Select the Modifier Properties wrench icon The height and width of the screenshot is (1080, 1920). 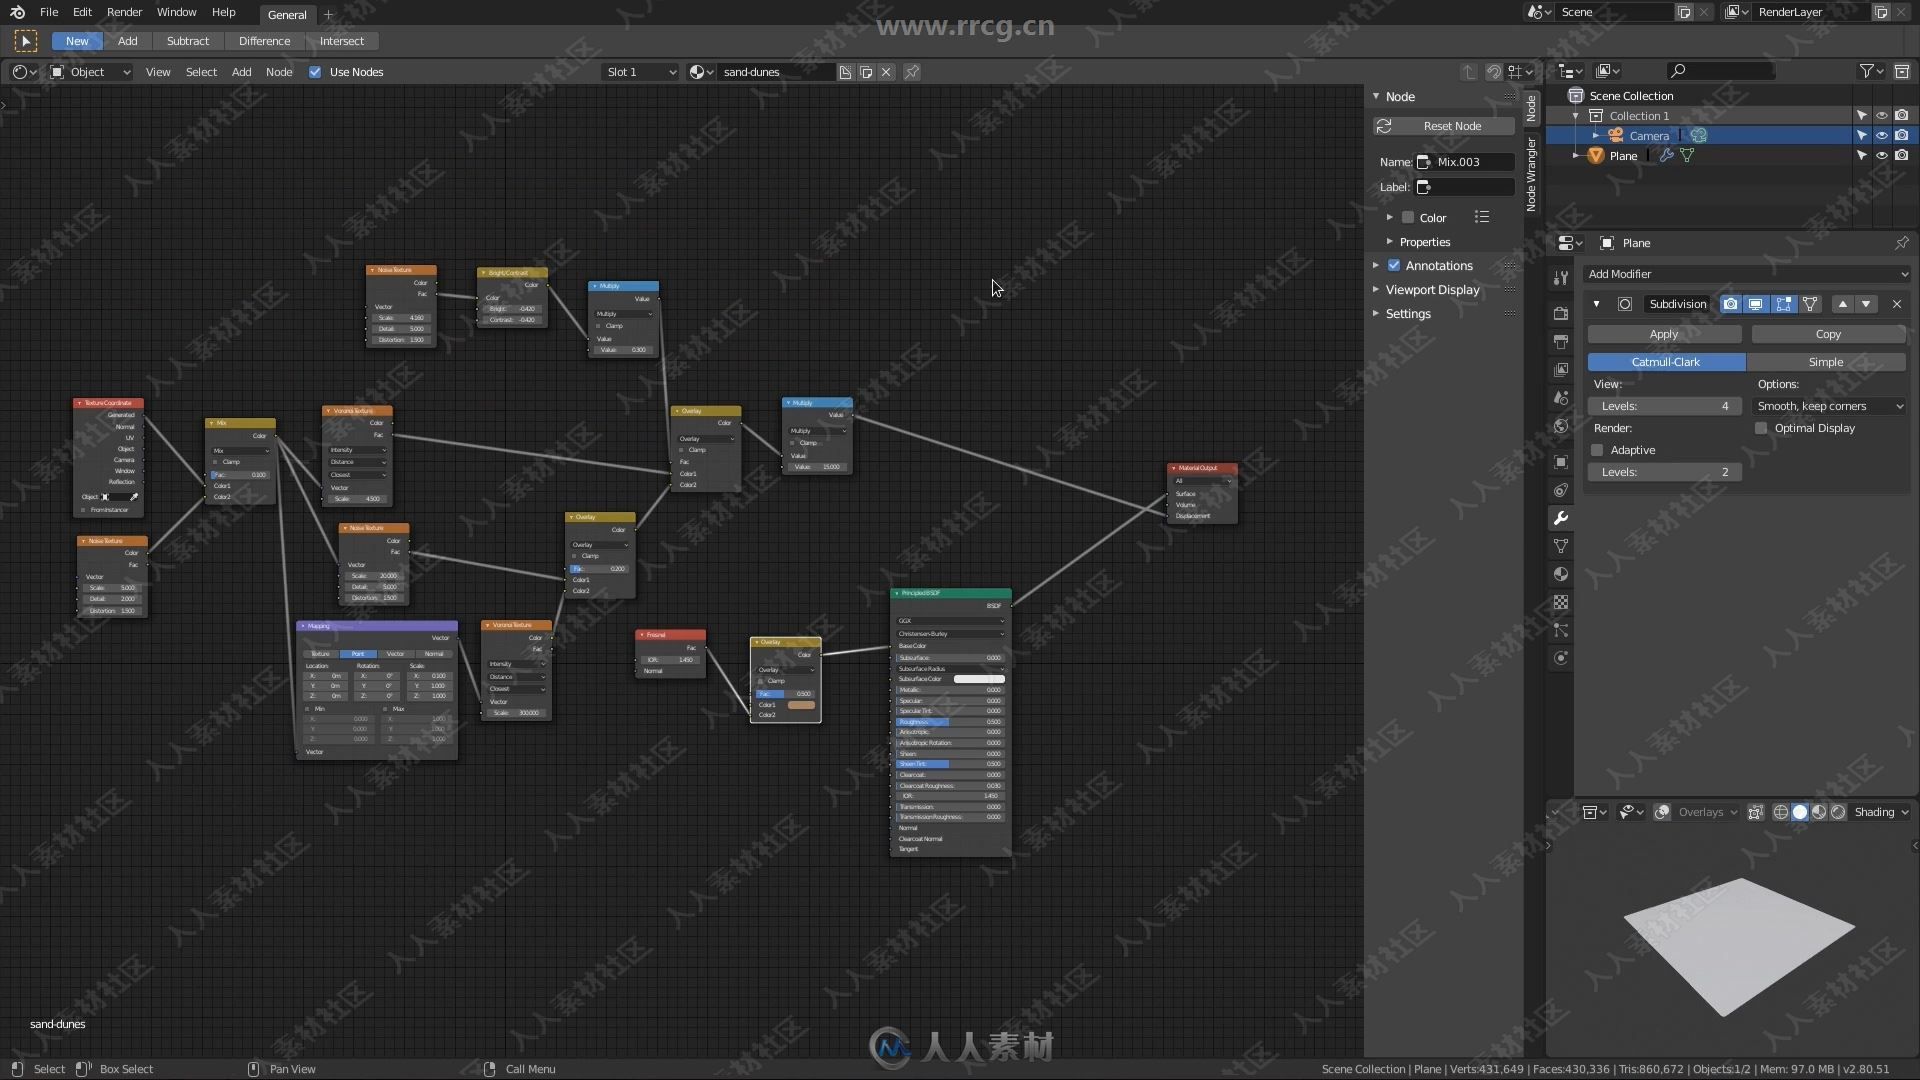pos(1561,516)
